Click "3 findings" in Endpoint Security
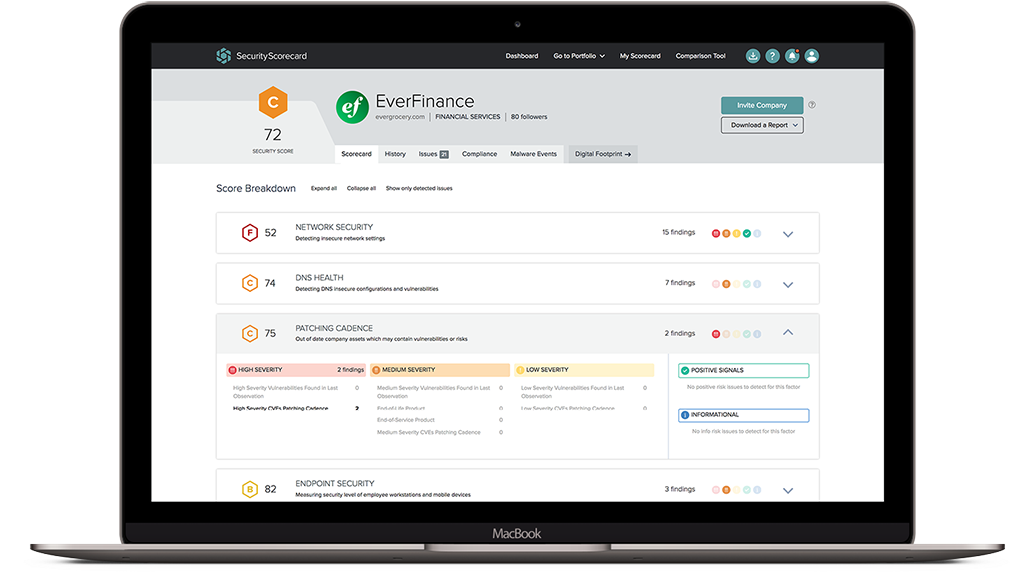 click(680, 489)
